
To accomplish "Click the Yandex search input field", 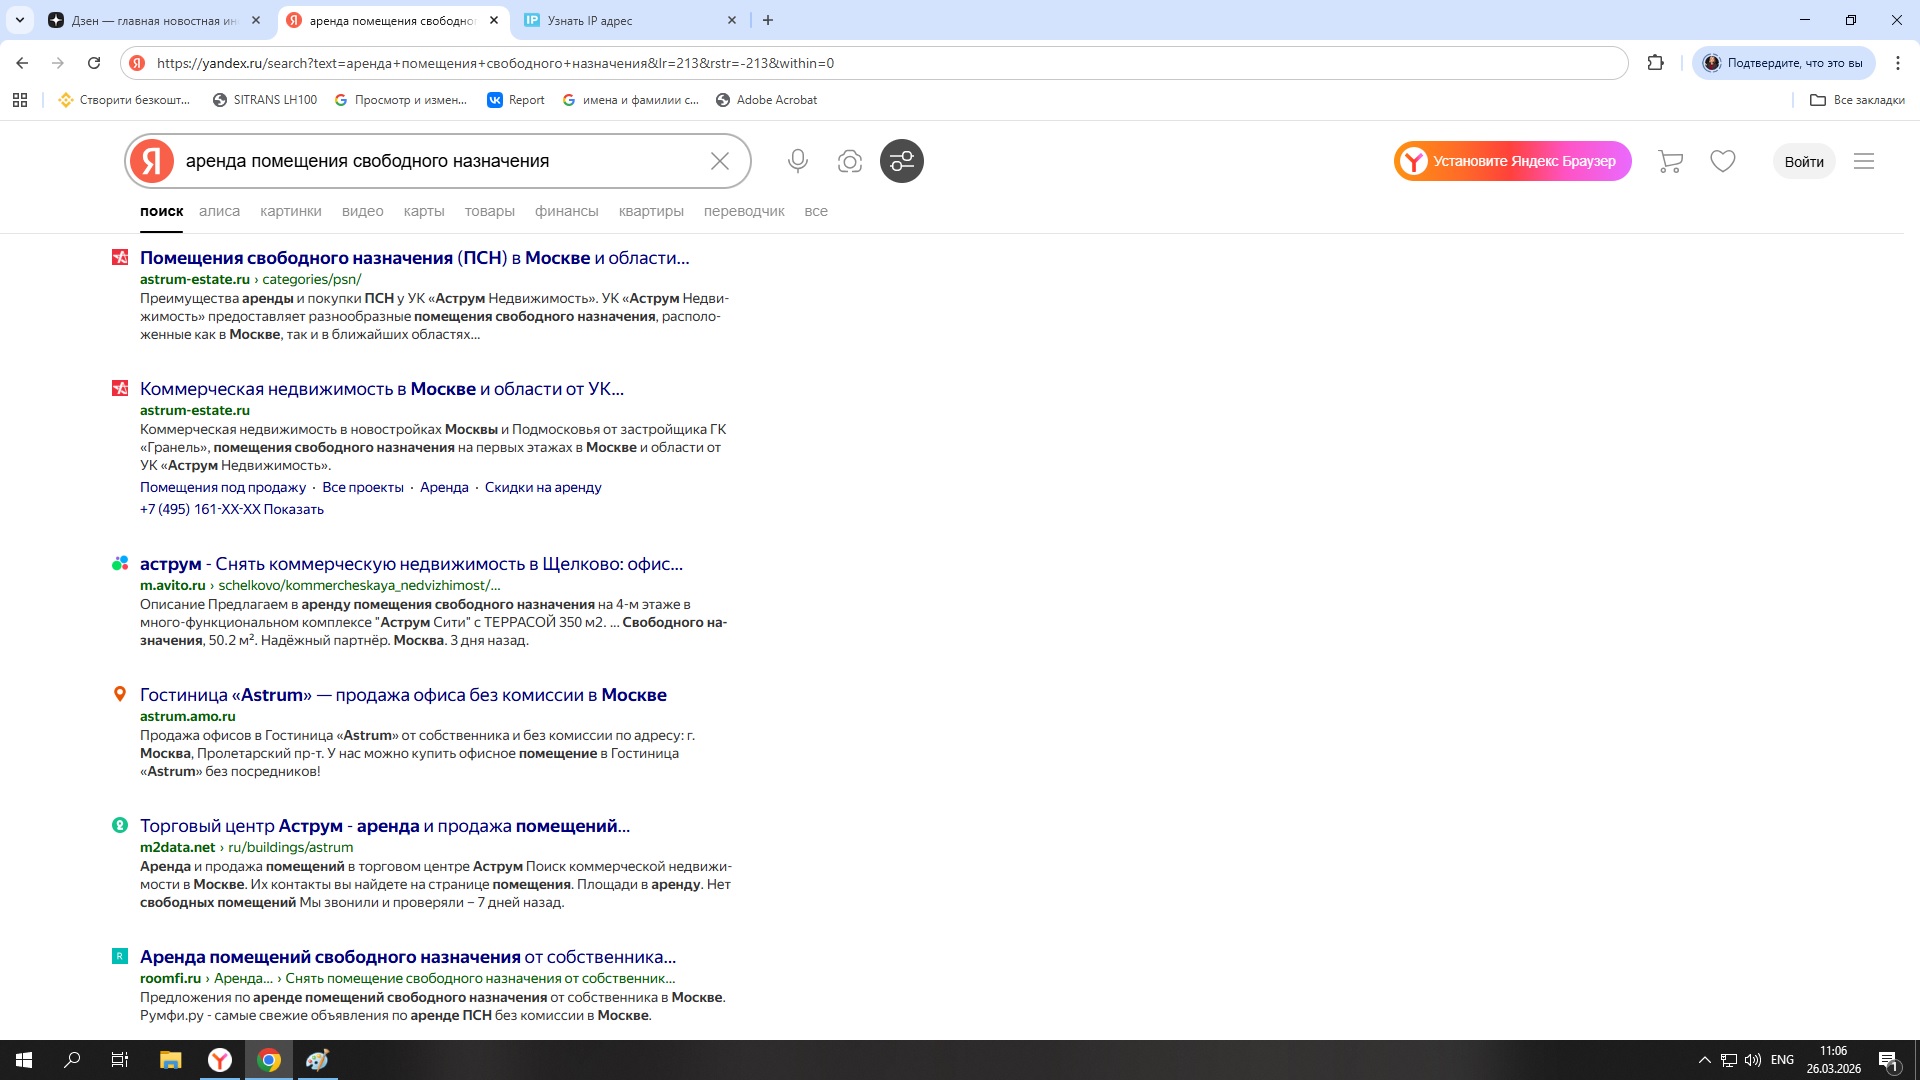I will click(x=440, y=161).
